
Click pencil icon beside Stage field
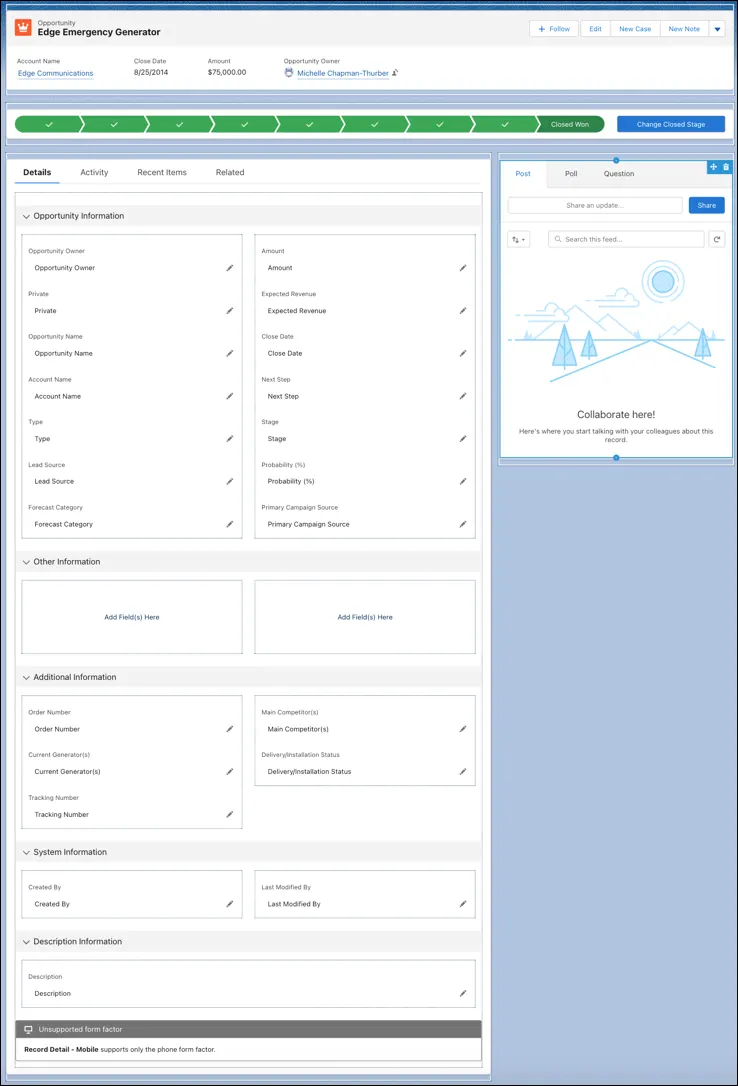tap(463, 438)
